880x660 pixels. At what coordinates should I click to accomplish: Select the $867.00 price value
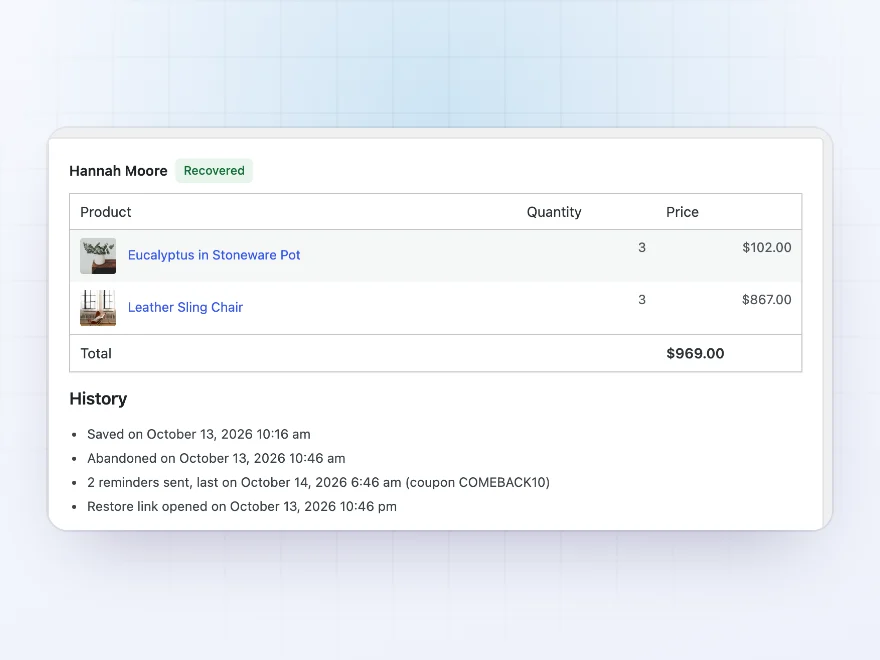767,300
